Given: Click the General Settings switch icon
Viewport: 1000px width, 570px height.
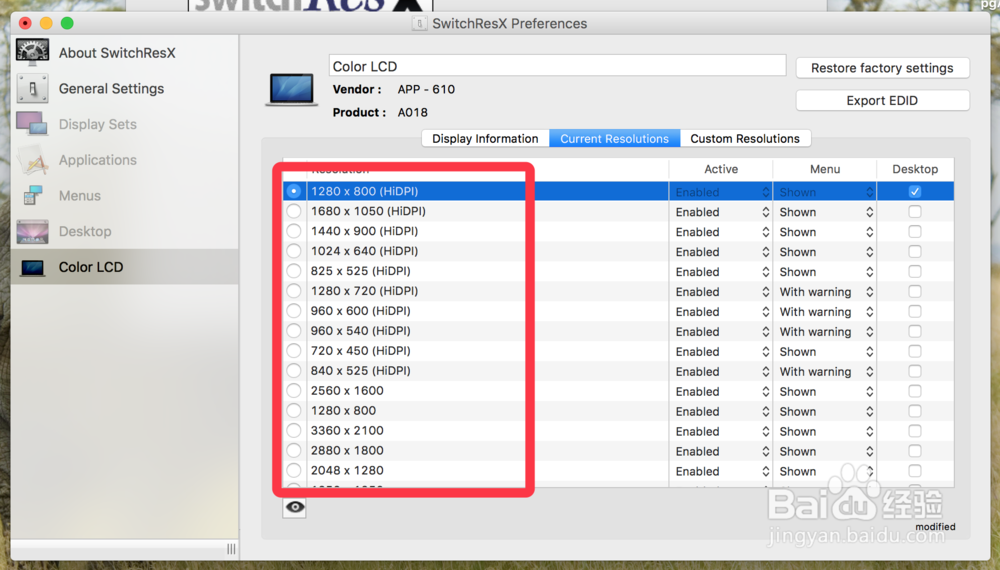Looking at the screenshot, I should coord(33,89).
